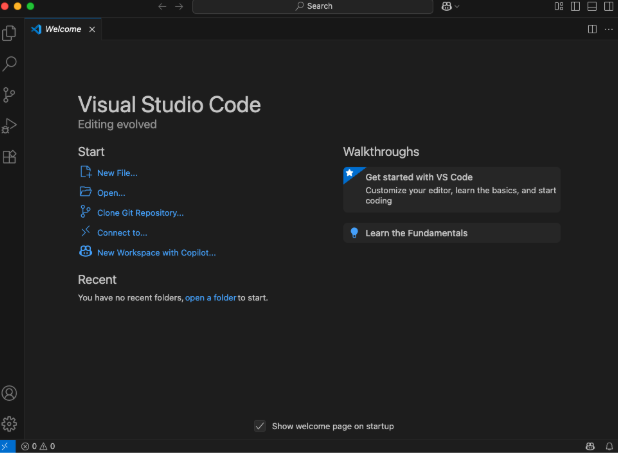Open the Manage gear icon
Viewport: 618px width, 453px height.
pos(10,424)
